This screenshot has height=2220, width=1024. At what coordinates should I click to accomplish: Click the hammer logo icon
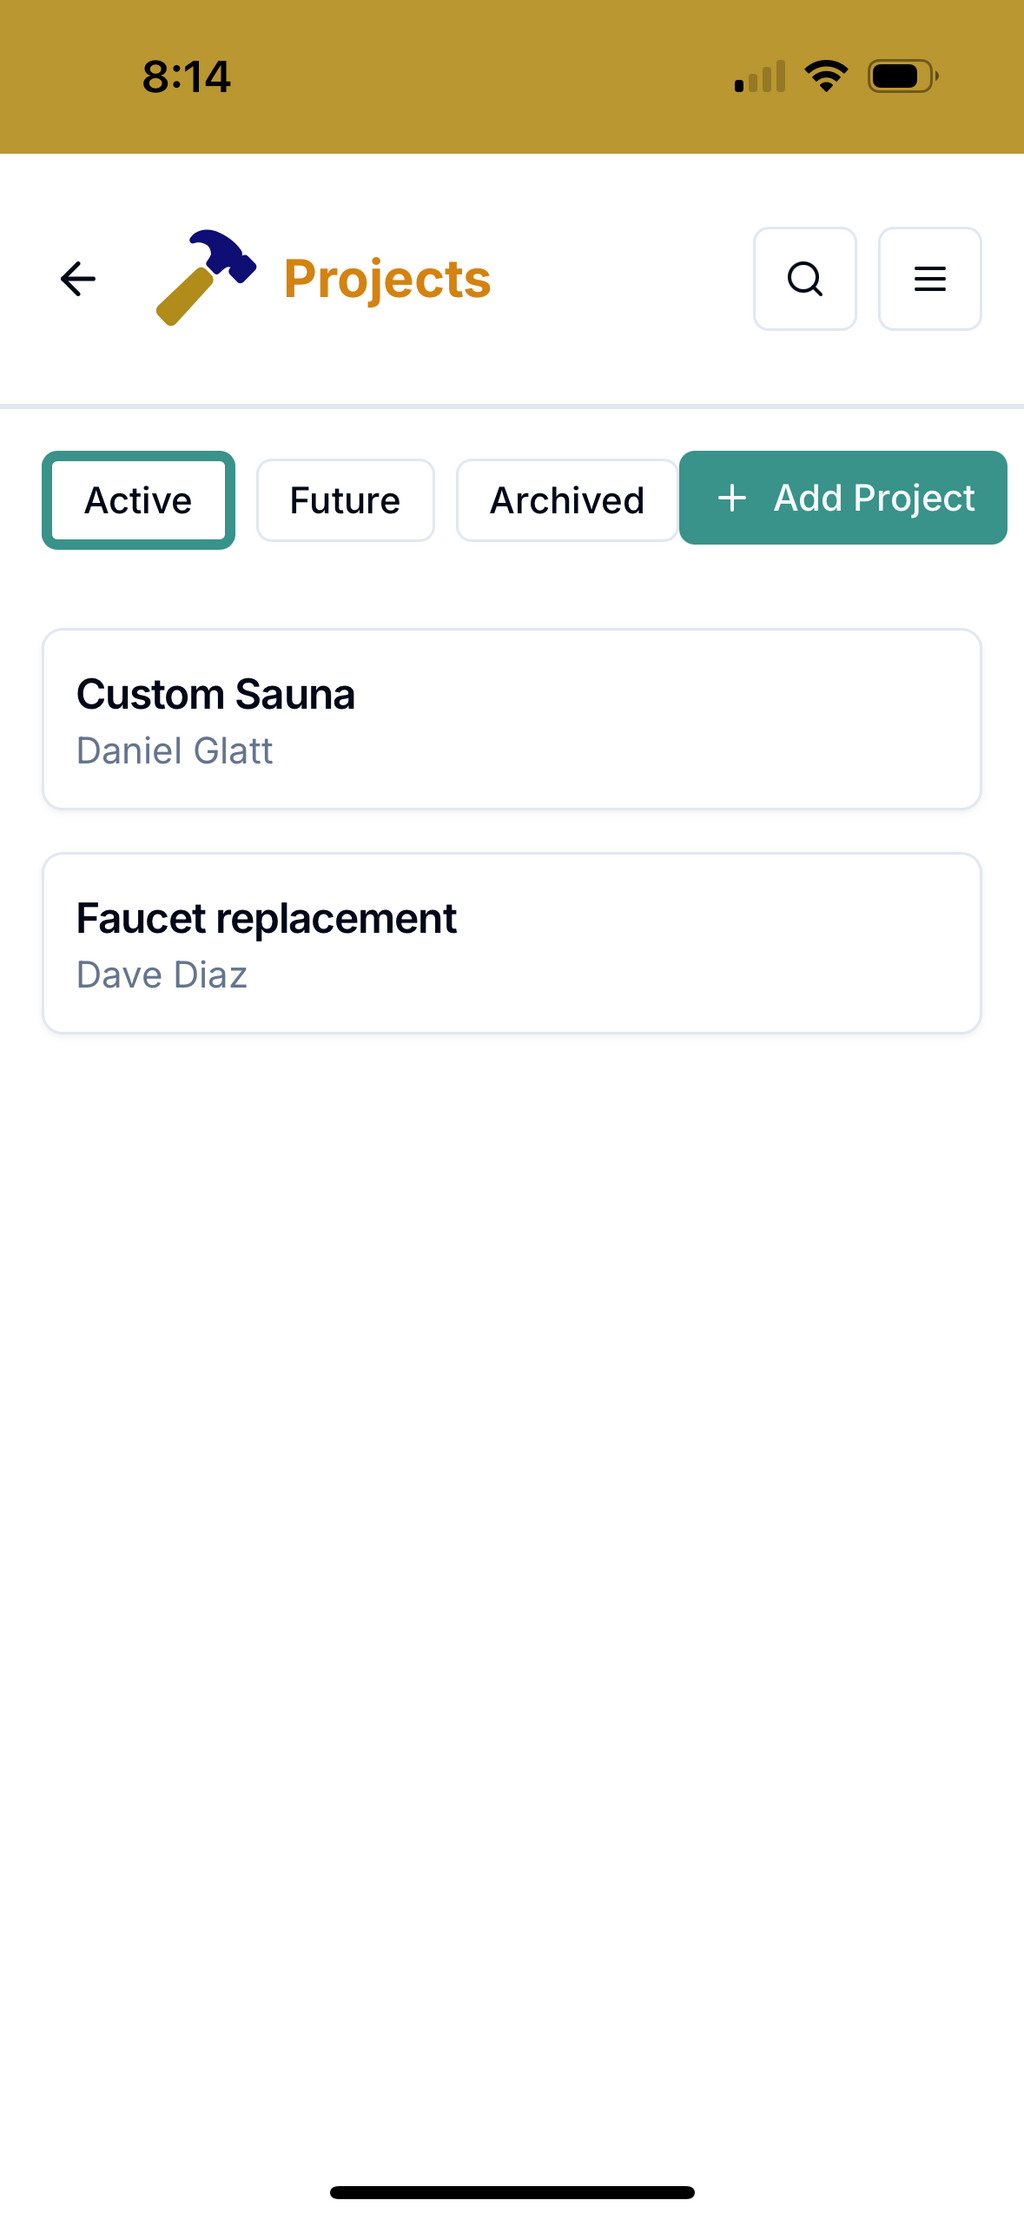pyautogui.click(x=206, y=278)
